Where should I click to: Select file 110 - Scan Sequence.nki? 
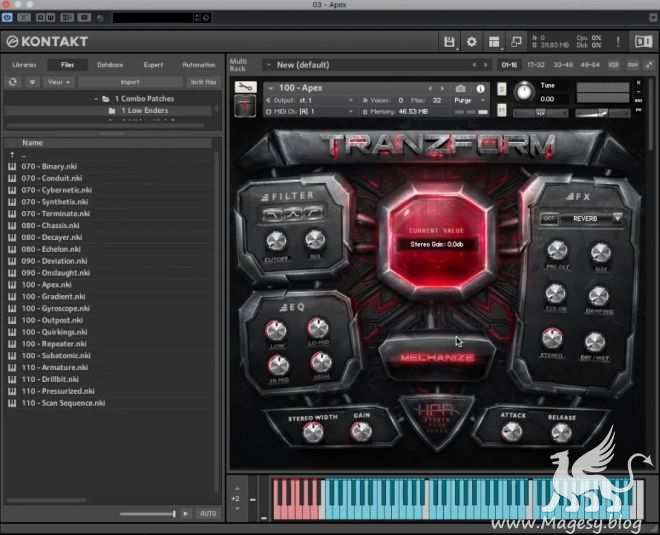[63, 403]
